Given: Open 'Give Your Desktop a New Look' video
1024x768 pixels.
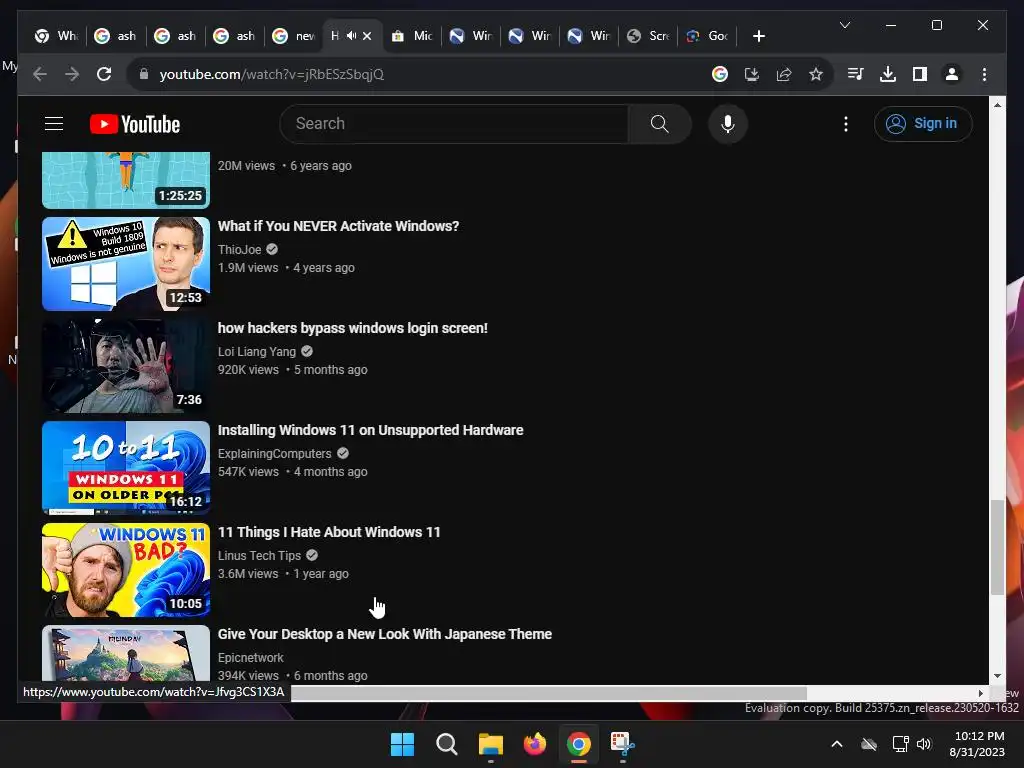Looking at the screenshot, I should [385, 633].
